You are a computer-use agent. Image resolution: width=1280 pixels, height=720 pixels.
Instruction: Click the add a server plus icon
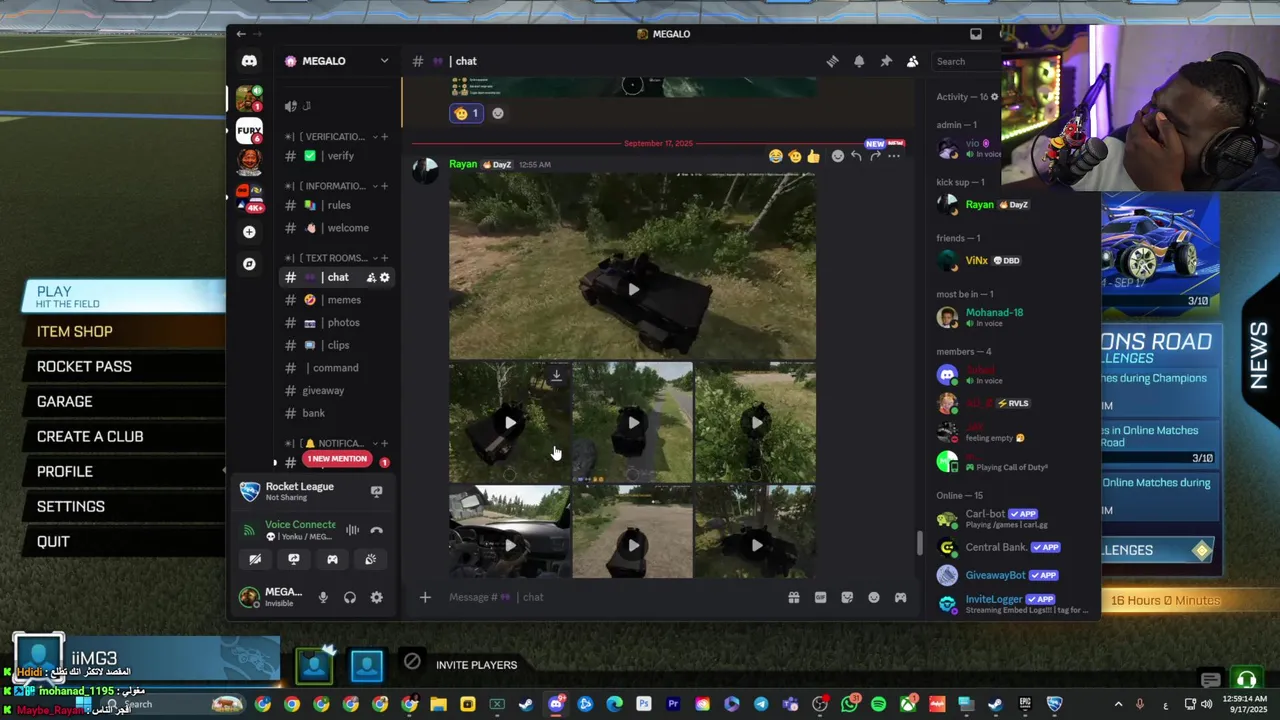click(x=249, y=232)
